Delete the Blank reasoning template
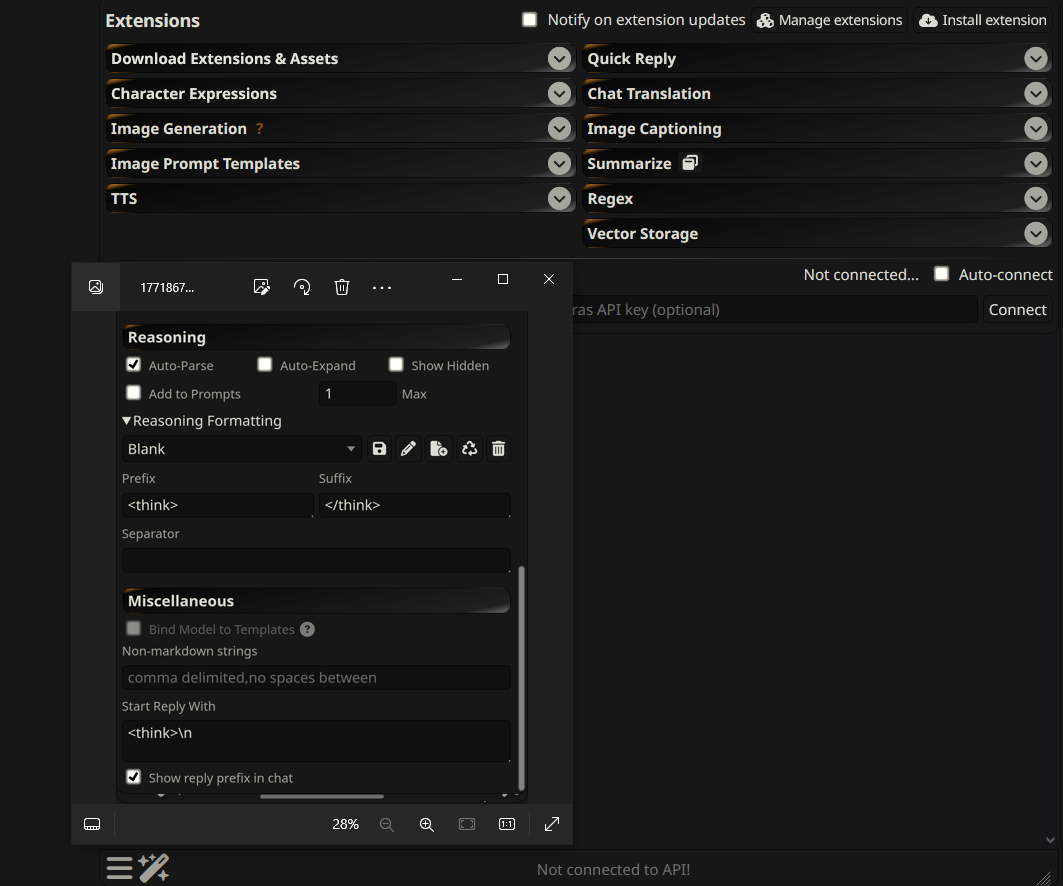 (x=498, y=449)
